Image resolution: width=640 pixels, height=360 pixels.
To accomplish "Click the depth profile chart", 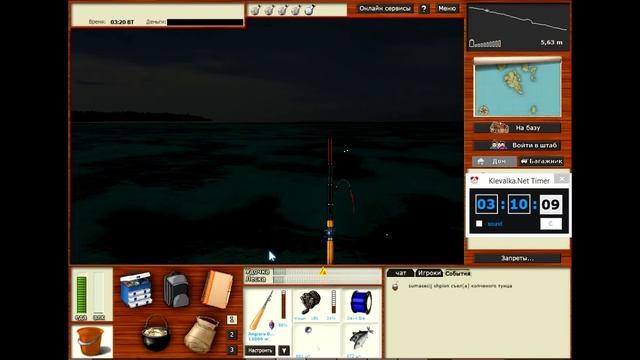I will click(x=518, y=27).
